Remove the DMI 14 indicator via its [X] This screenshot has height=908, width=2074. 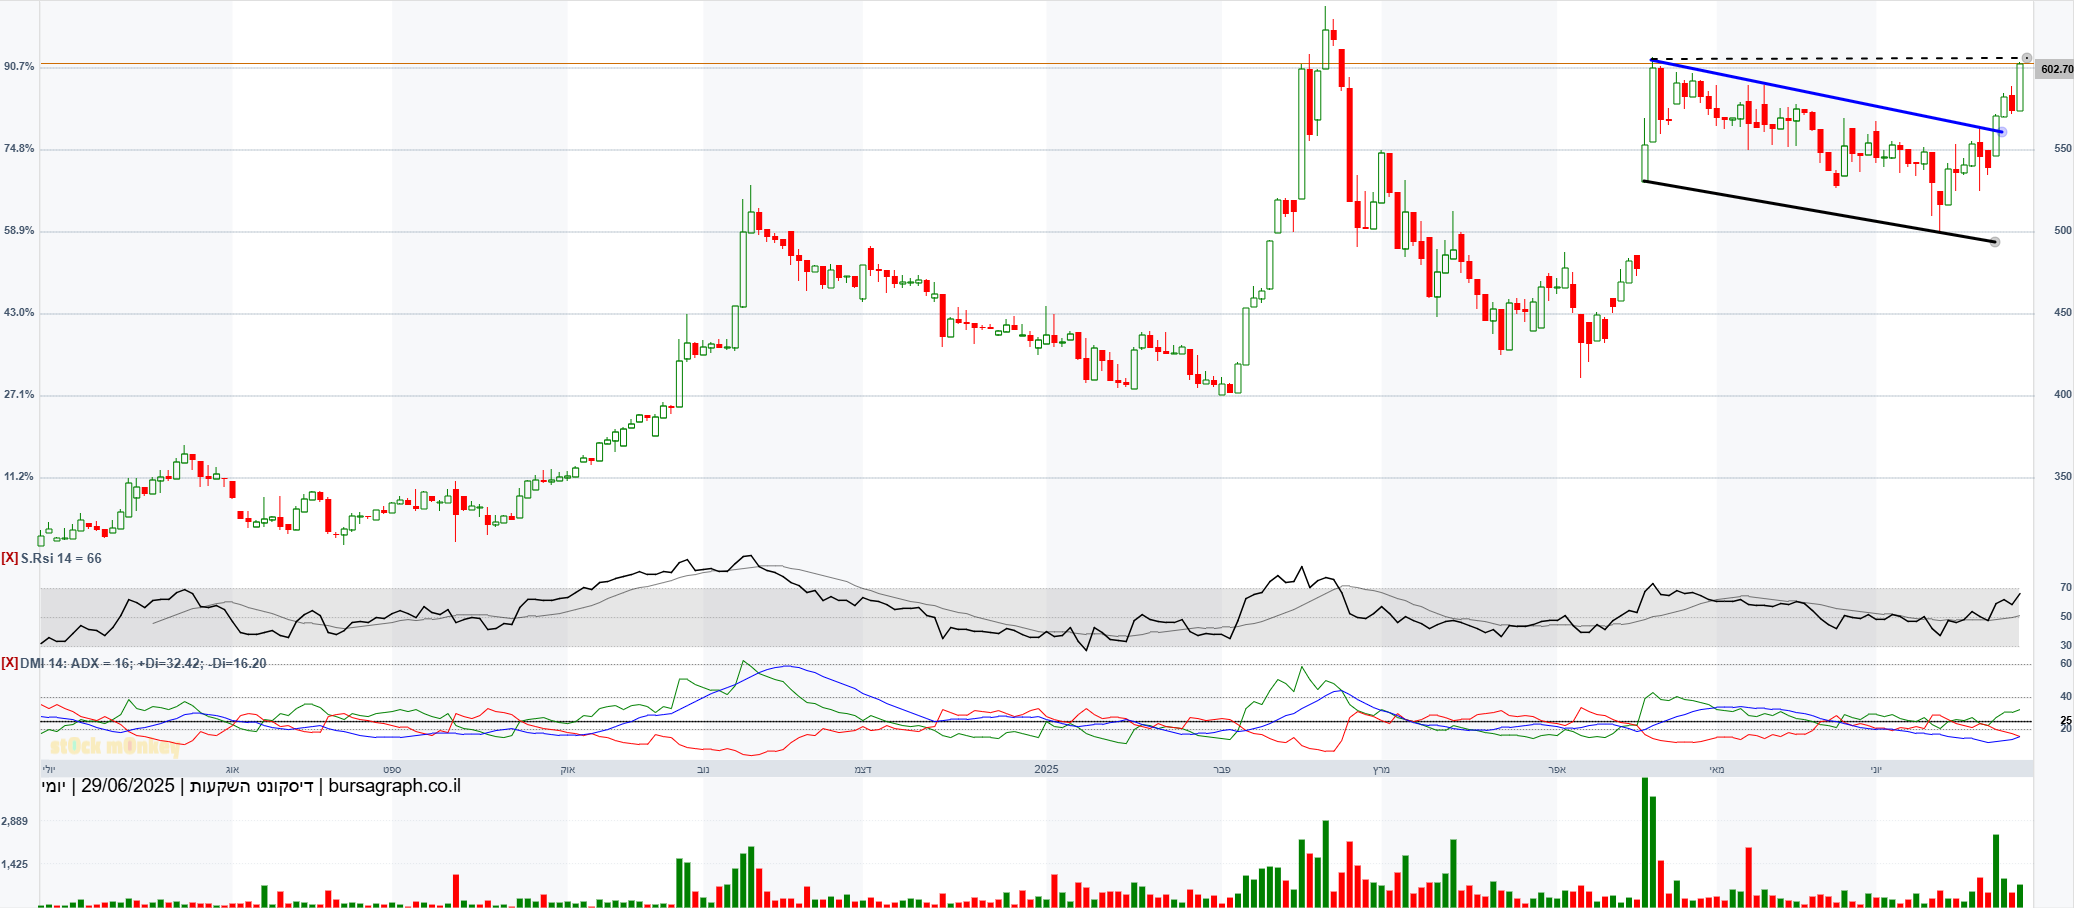pyautogui.click(x=10, y=663)
